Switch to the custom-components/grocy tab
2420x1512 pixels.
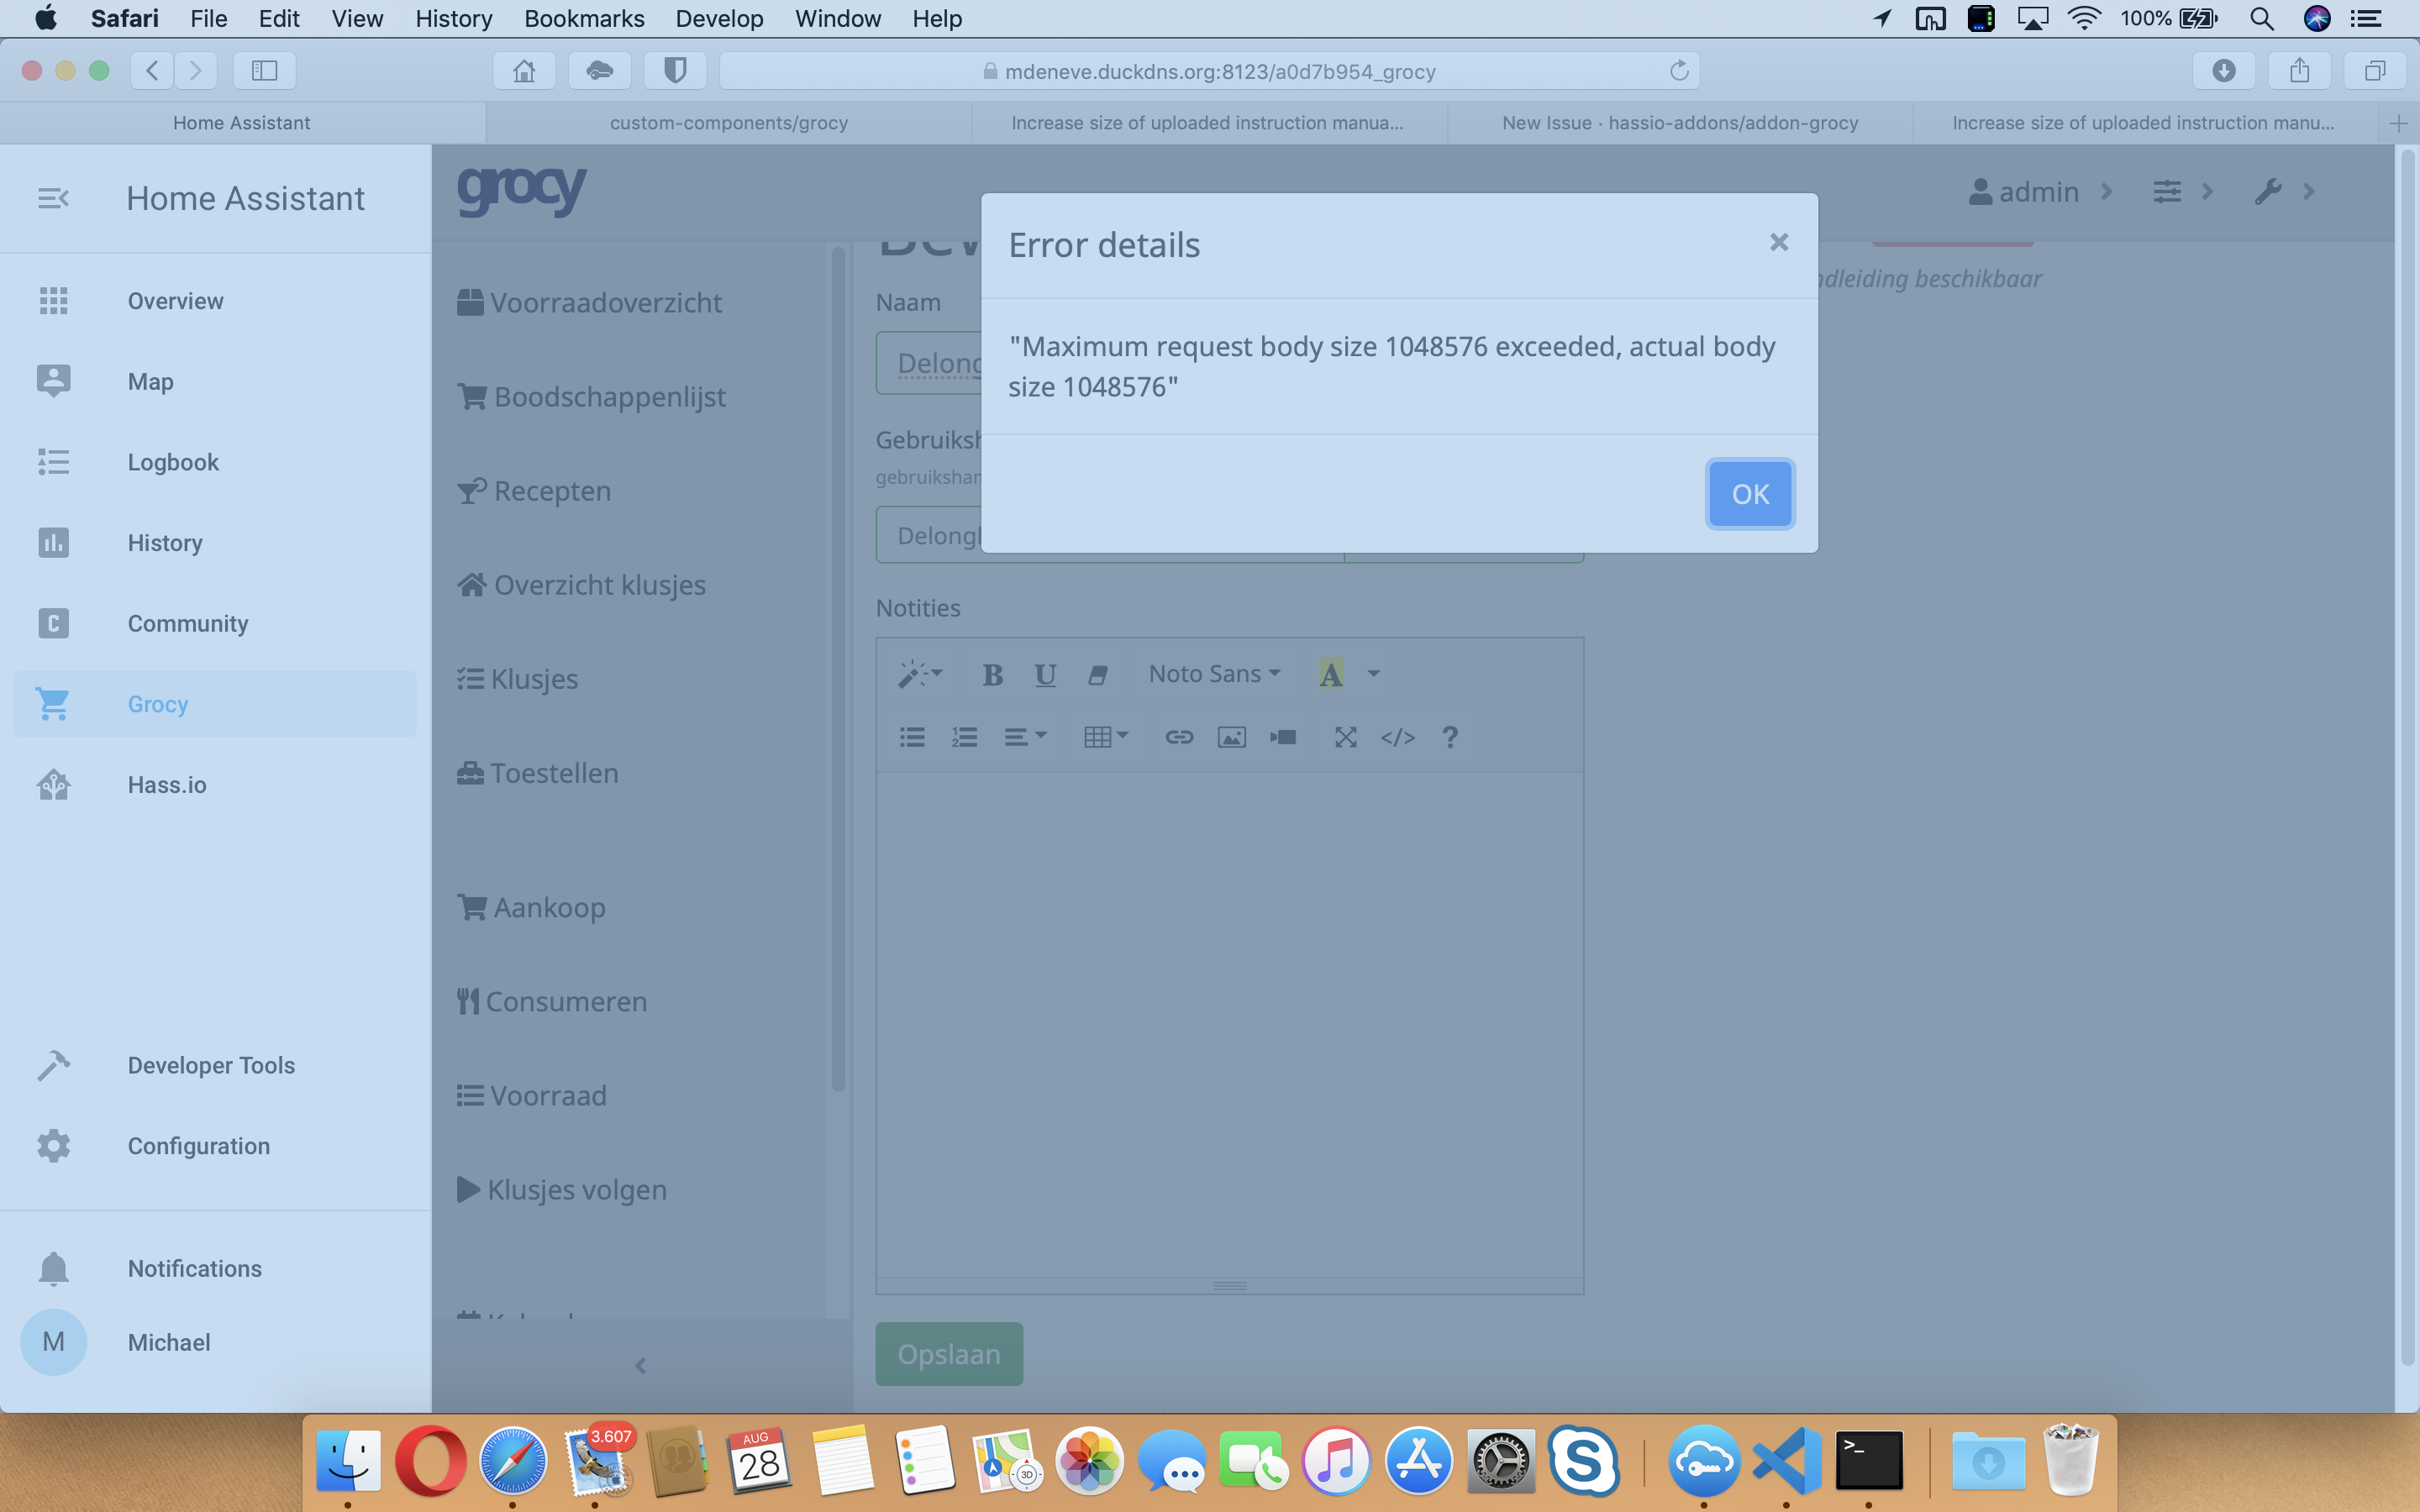728,122
